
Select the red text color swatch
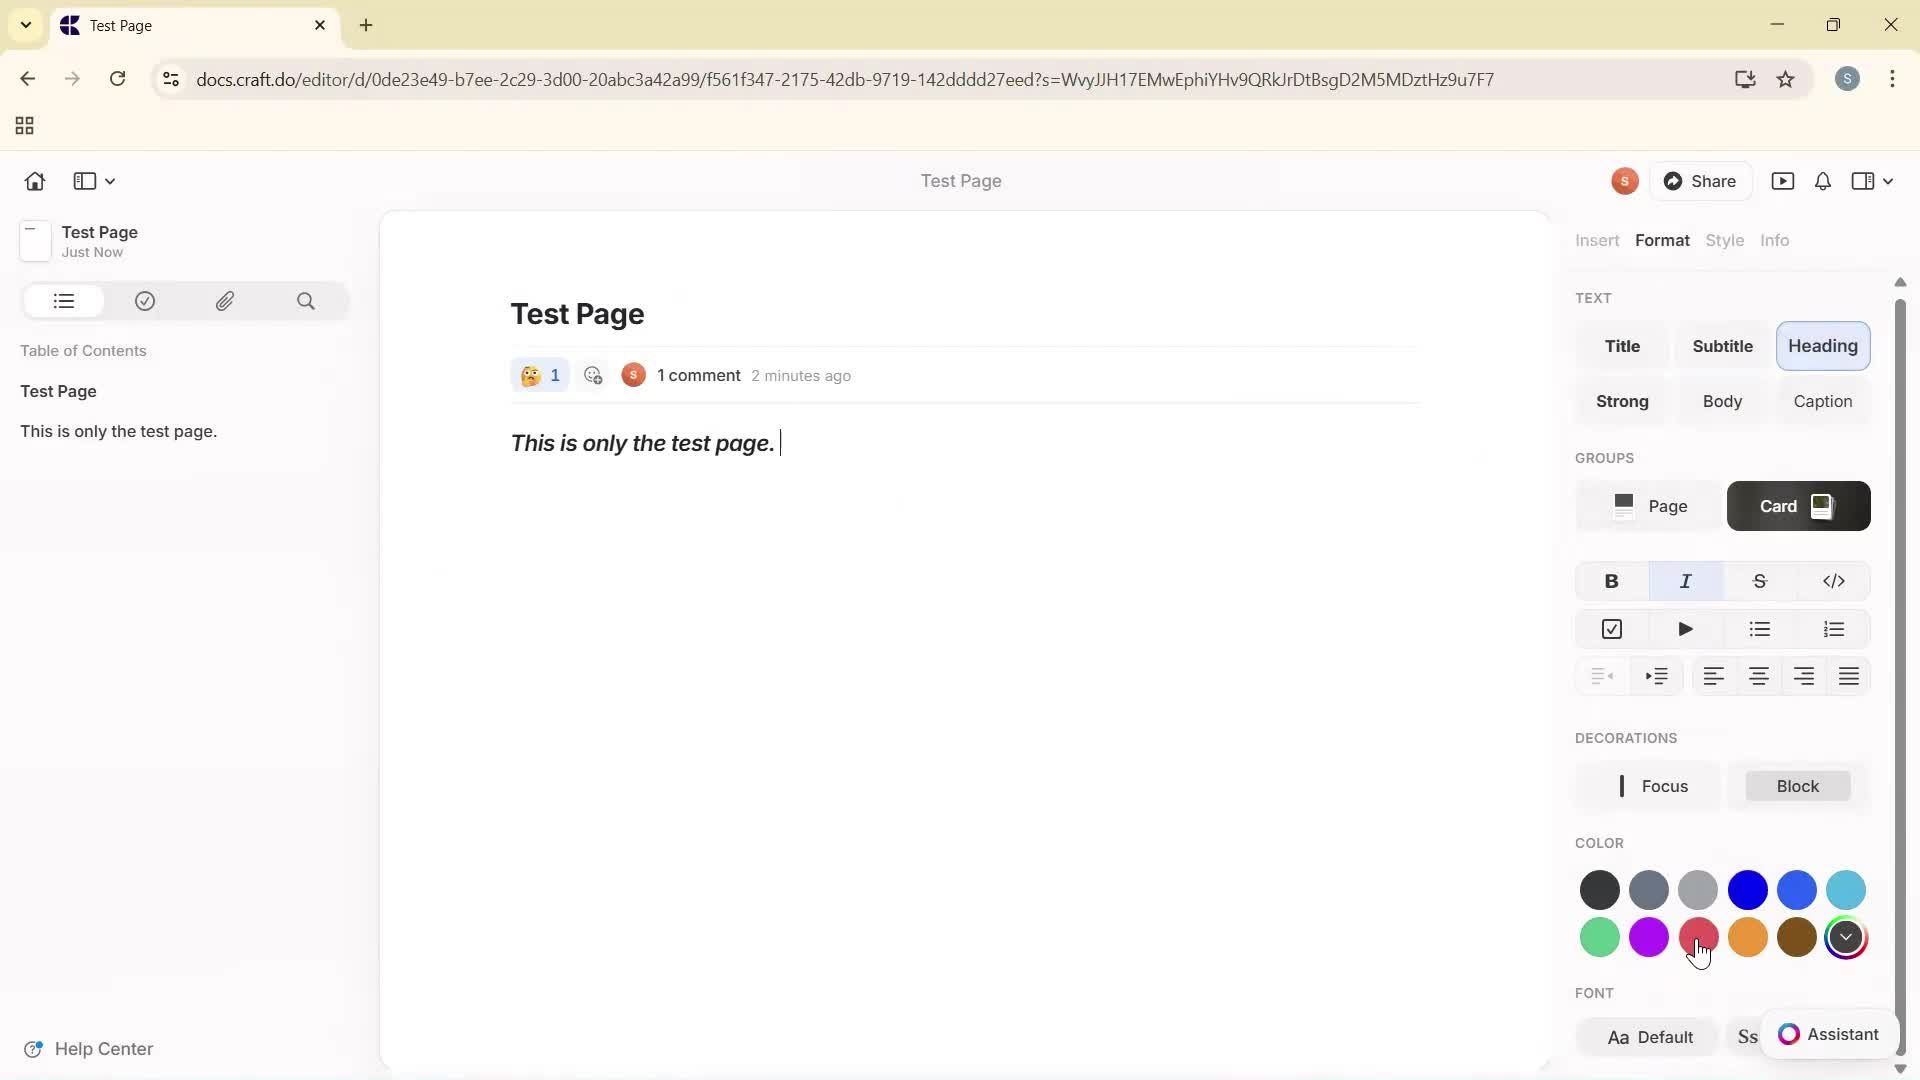pos(1698,937)
